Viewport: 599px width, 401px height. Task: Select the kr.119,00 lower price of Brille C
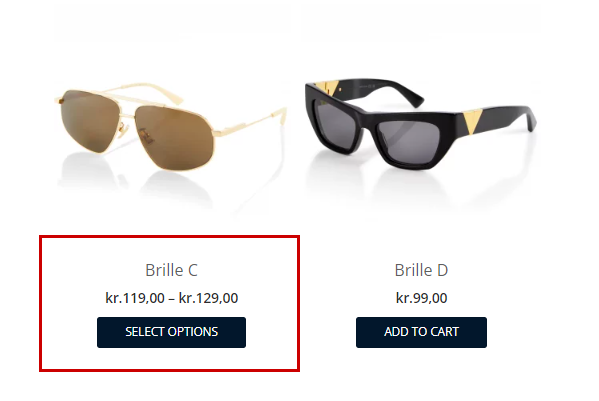(x=135, y=298)
